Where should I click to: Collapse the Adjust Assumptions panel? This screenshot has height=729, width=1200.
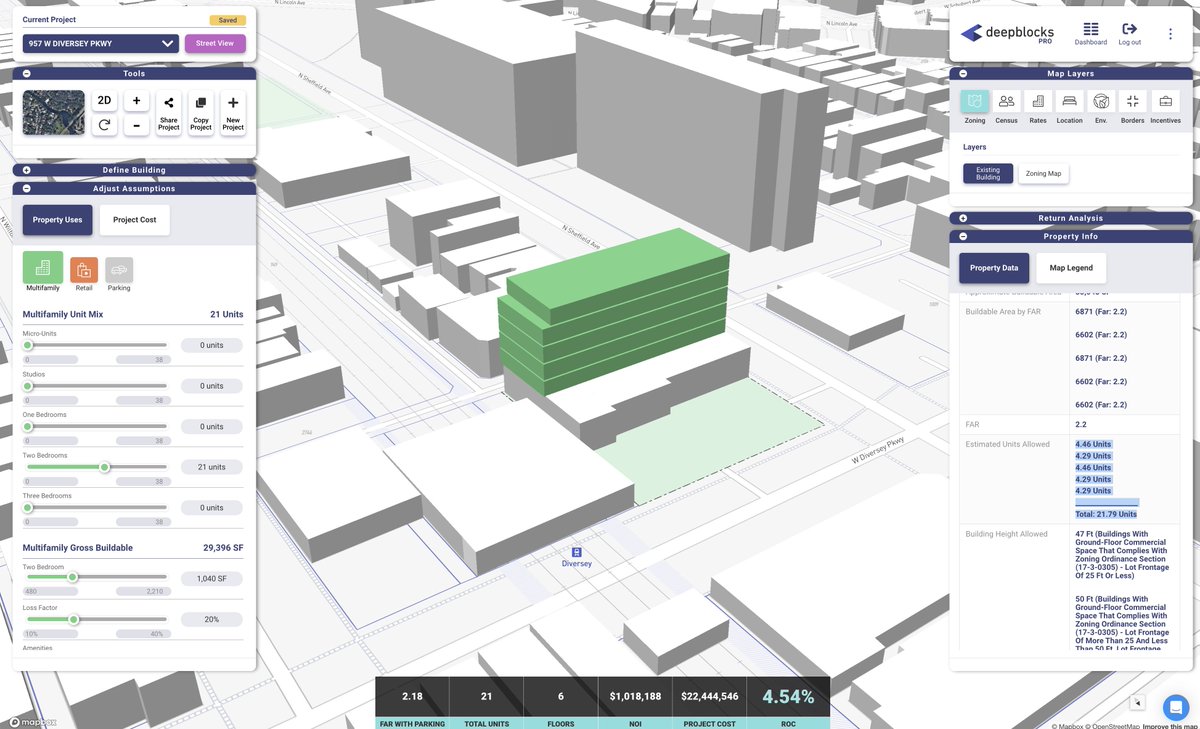[x=27, y=188]
